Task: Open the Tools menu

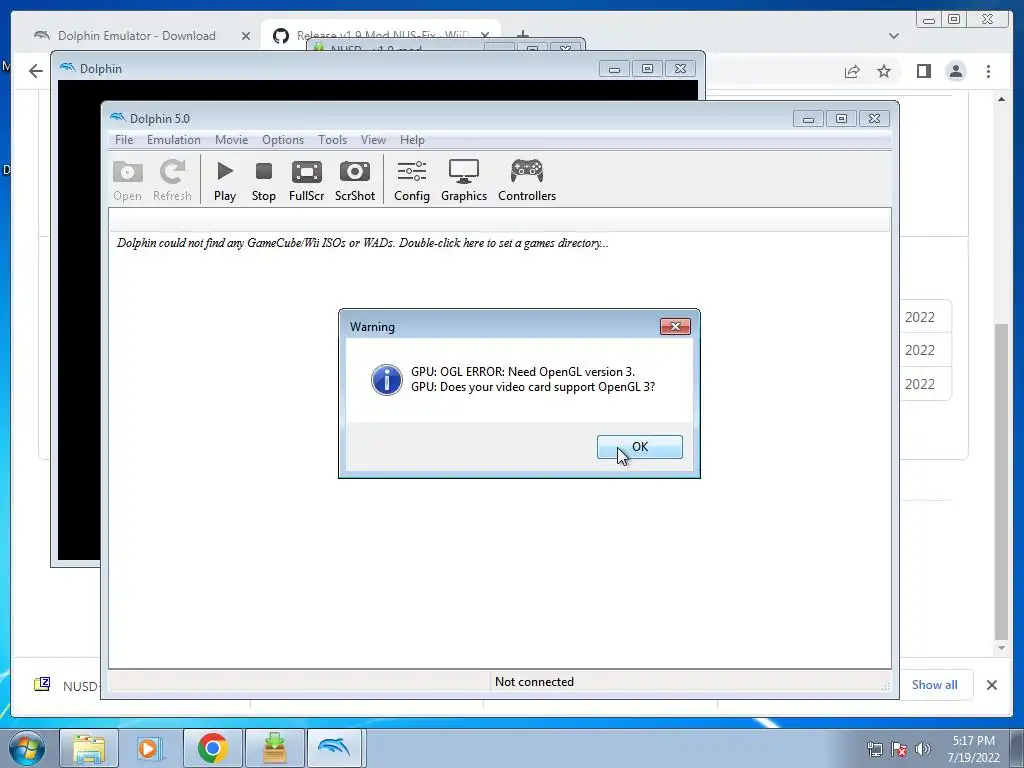Action: click(332, 140)
